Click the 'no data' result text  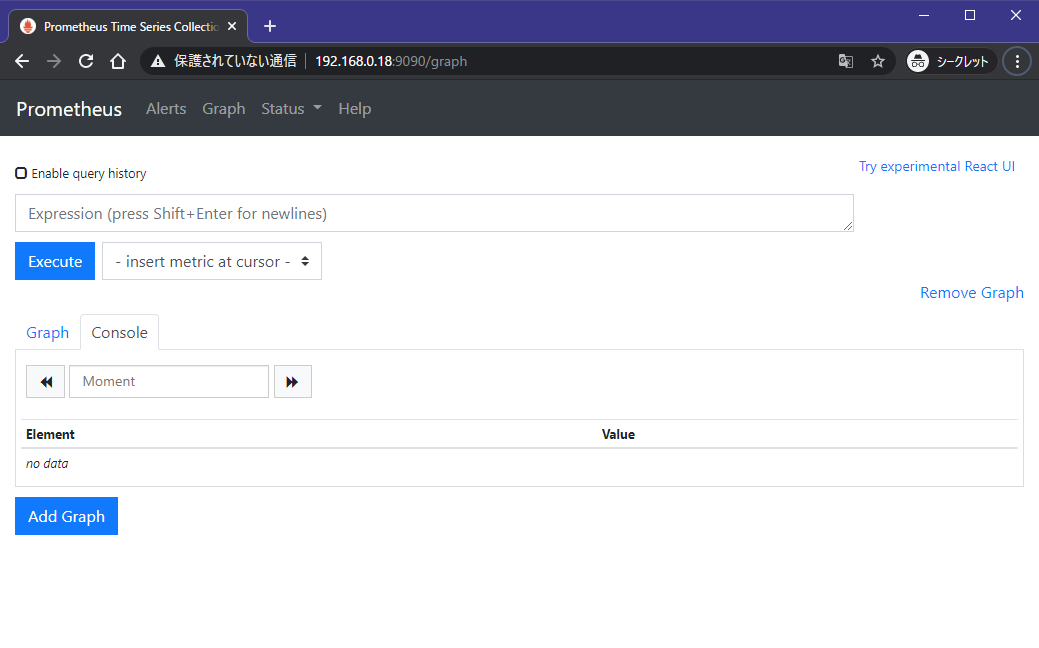click(x=47, y=464)
